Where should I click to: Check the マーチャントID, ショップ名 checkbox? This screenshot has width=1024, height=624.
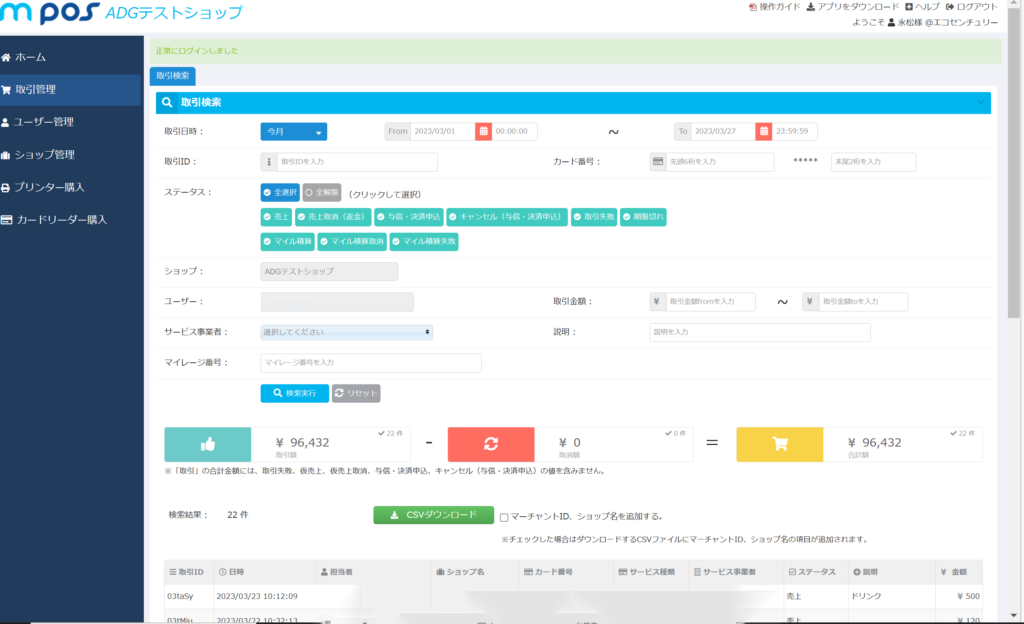coord(504,517)
